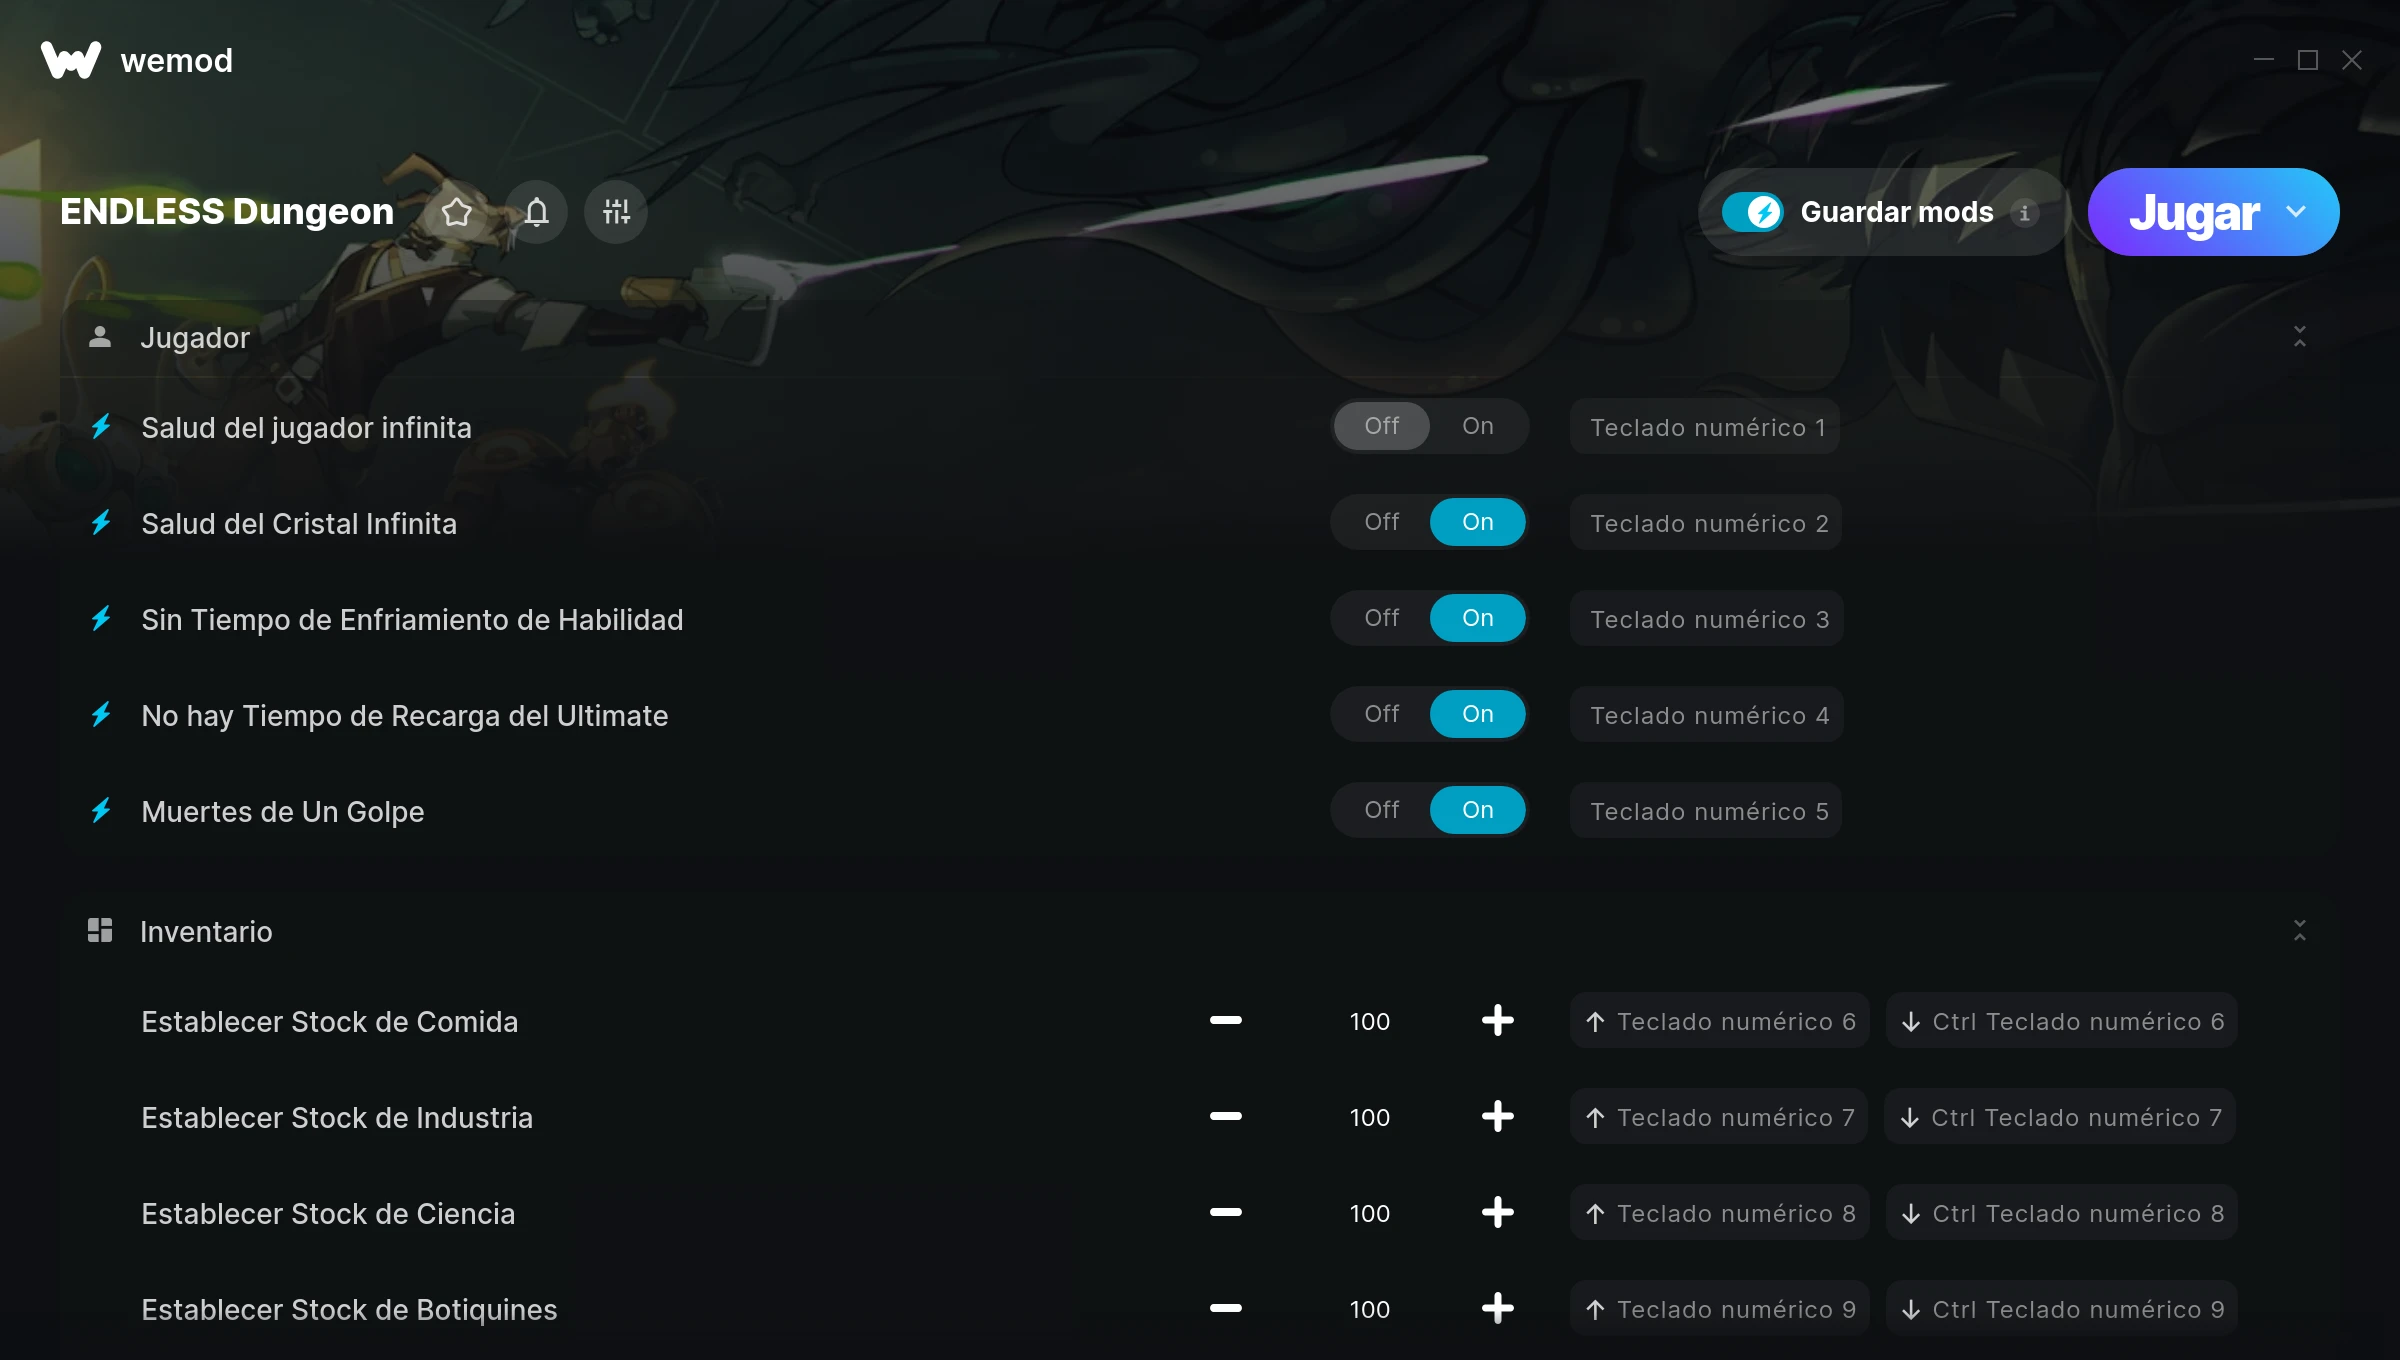Click the minus icon for Stock de Ciencia

point(1226,1213)
